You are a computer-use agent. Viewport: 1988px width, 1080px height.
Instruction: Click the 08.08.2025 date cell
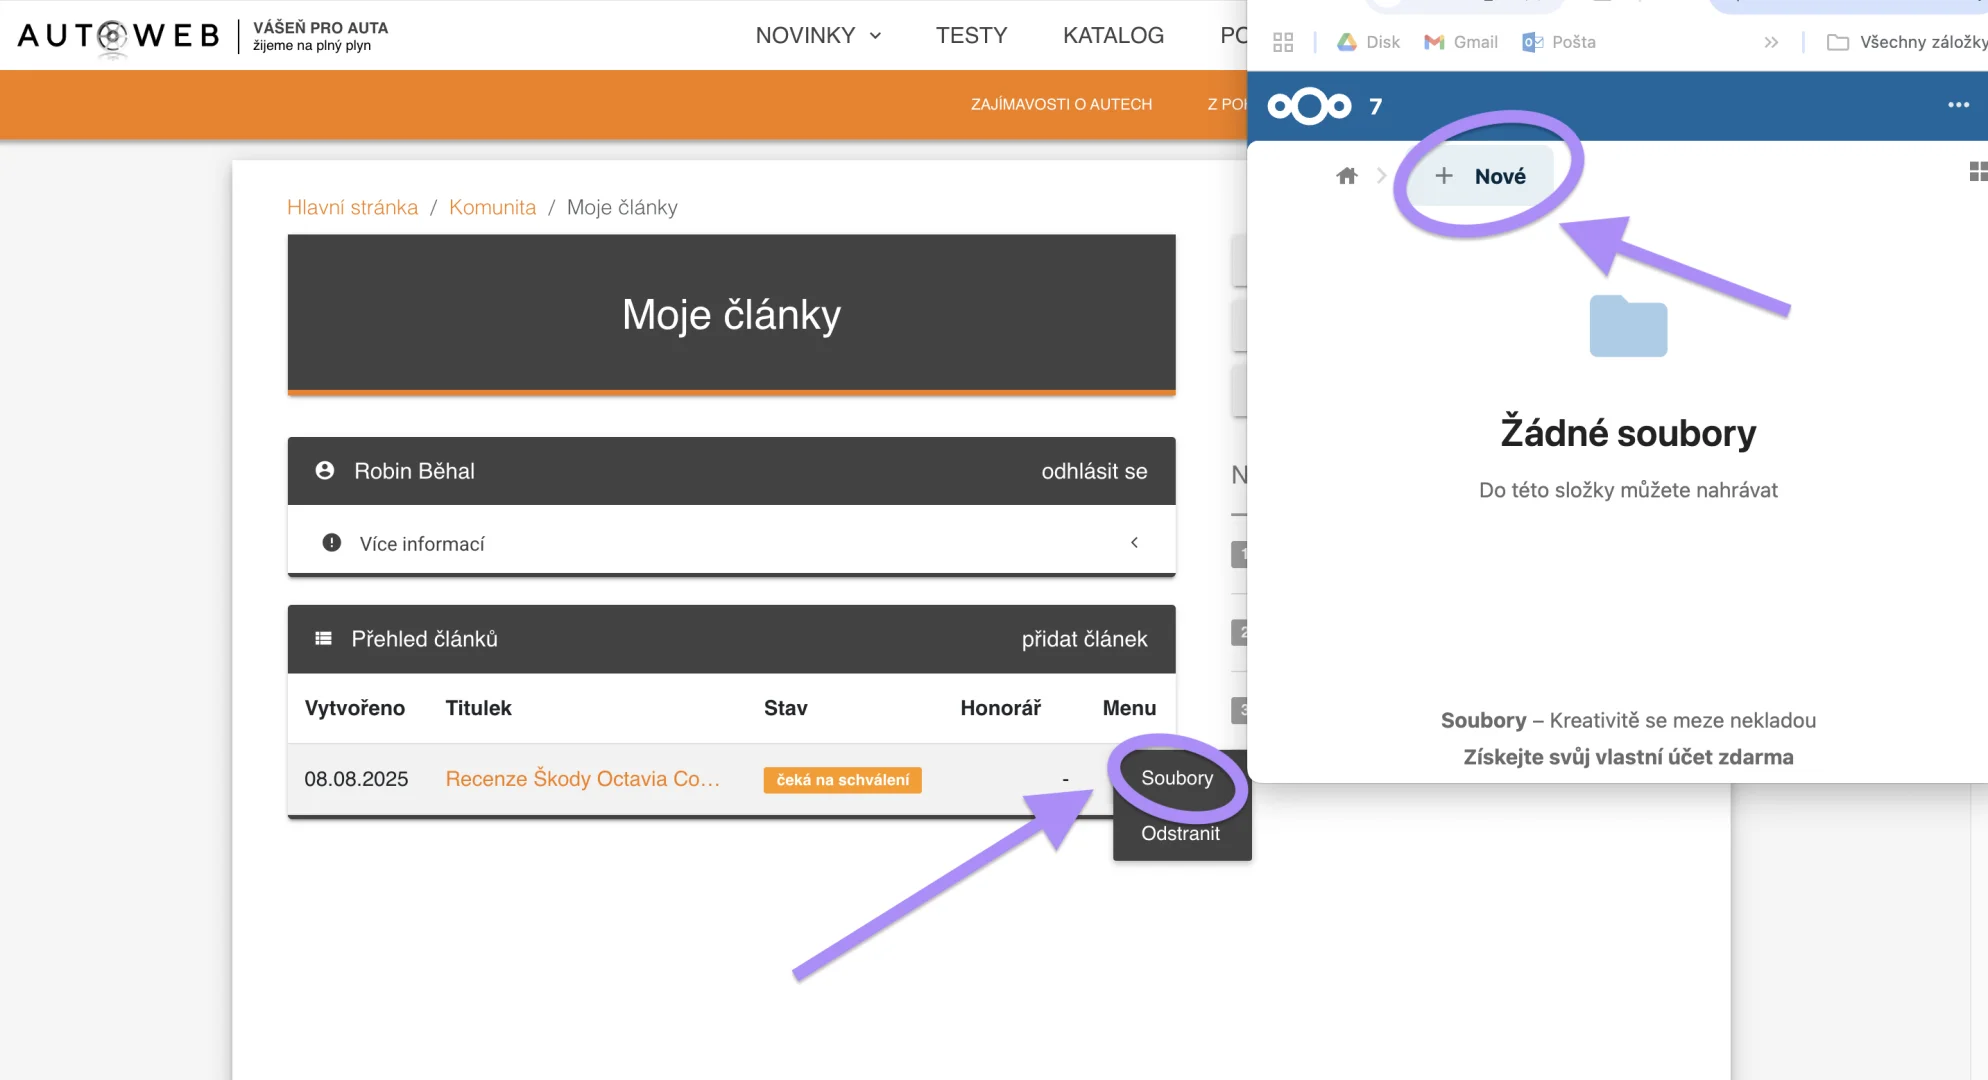click(x=356, y=779)
